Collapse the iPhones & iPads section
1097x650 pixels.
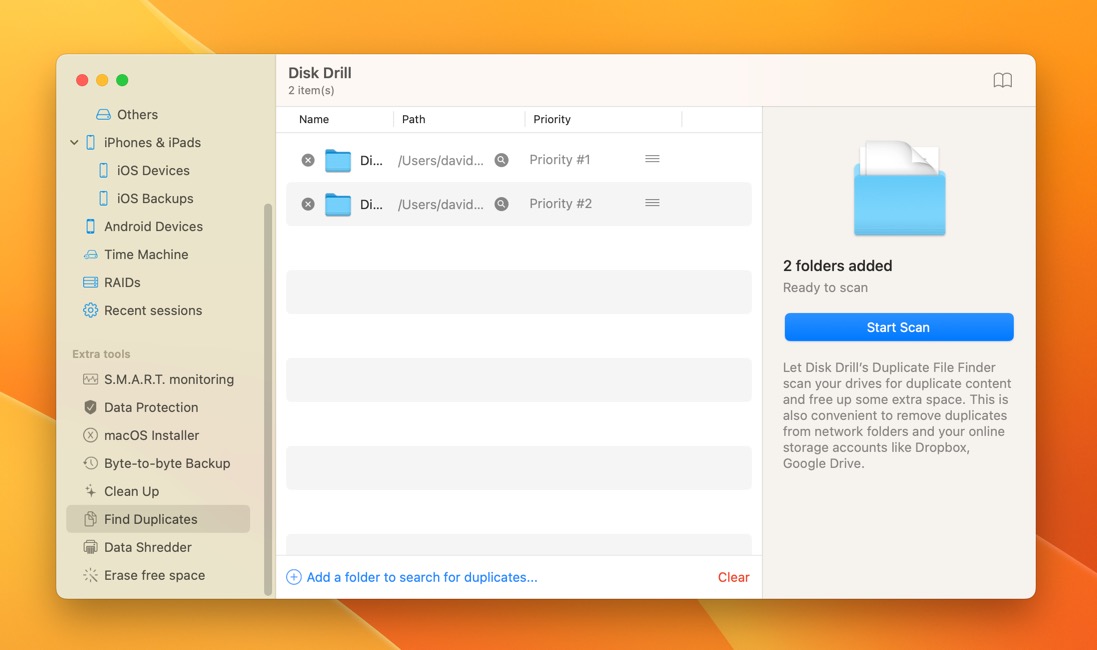click(x=74, y=143)
